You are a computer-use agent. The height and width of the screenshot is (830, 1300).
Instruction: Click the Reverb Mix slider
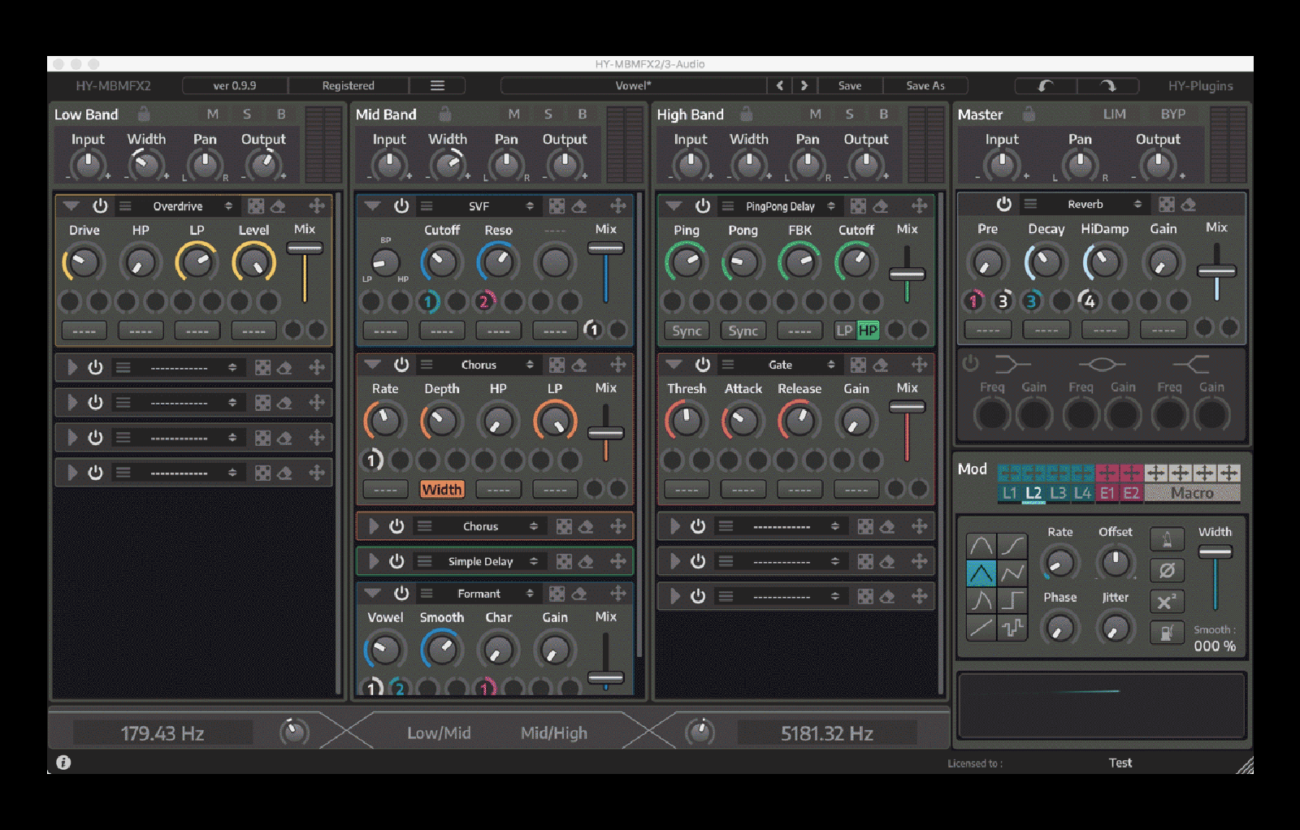click(1216, 269)
